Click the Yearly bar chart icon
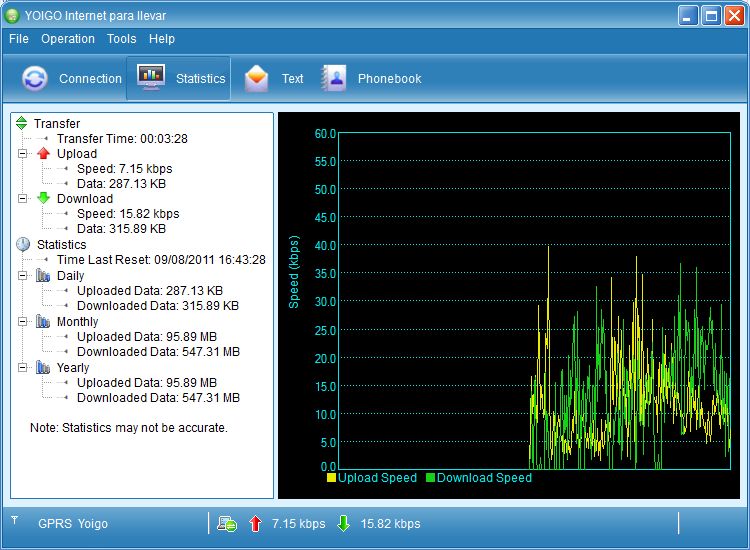Screen dimensions: 750x550 (43, 367)
